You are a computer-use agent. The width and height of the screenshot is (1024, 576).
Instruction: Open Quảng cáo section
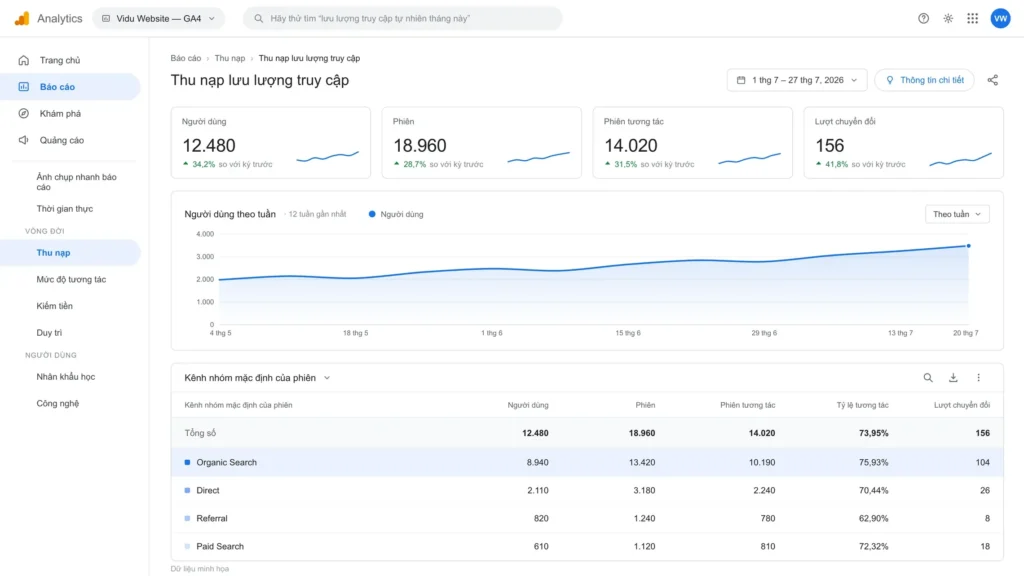click(71, 140)
